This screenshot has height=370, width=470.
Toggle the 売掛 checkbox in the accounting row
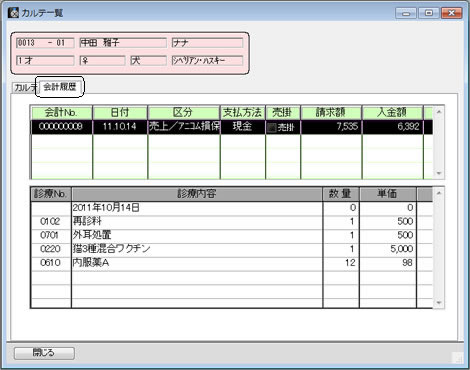point(272,127)
